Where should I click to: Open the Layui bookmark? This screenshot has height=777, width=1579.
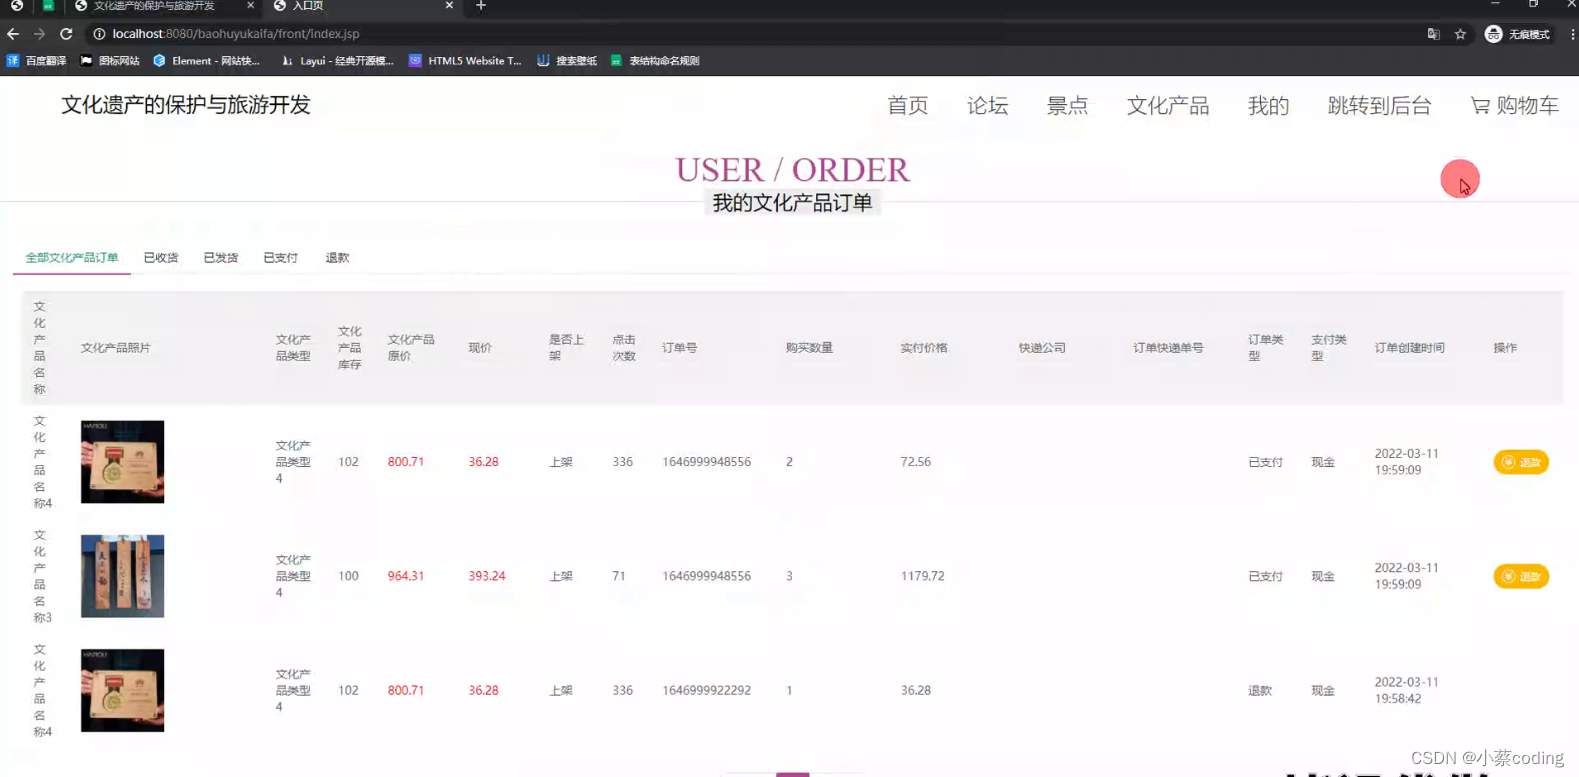(338, 61)
